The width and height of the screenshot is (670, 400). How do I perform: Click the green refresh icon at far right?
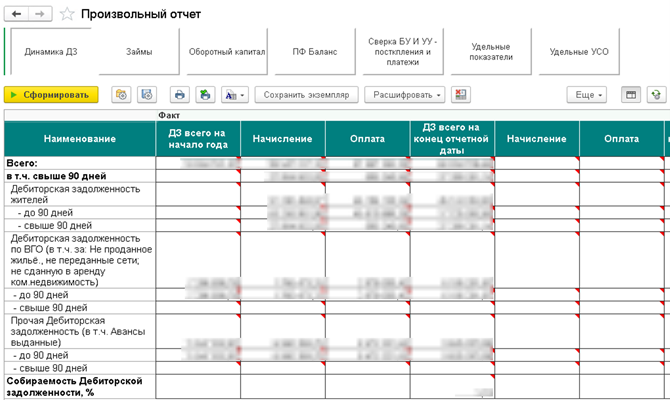655,95
